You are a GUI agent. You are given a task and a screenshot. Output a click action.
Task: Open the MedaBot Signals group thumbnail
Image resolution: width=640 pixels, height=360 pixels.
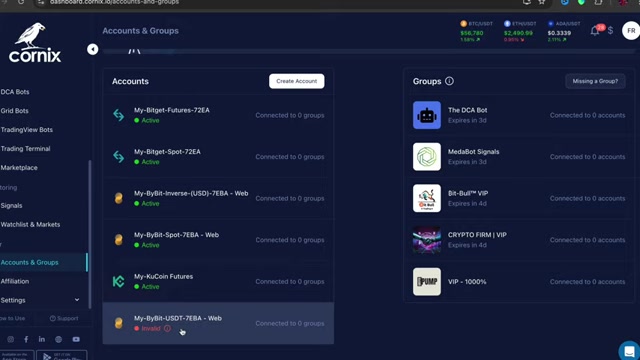tap(427, 157)
